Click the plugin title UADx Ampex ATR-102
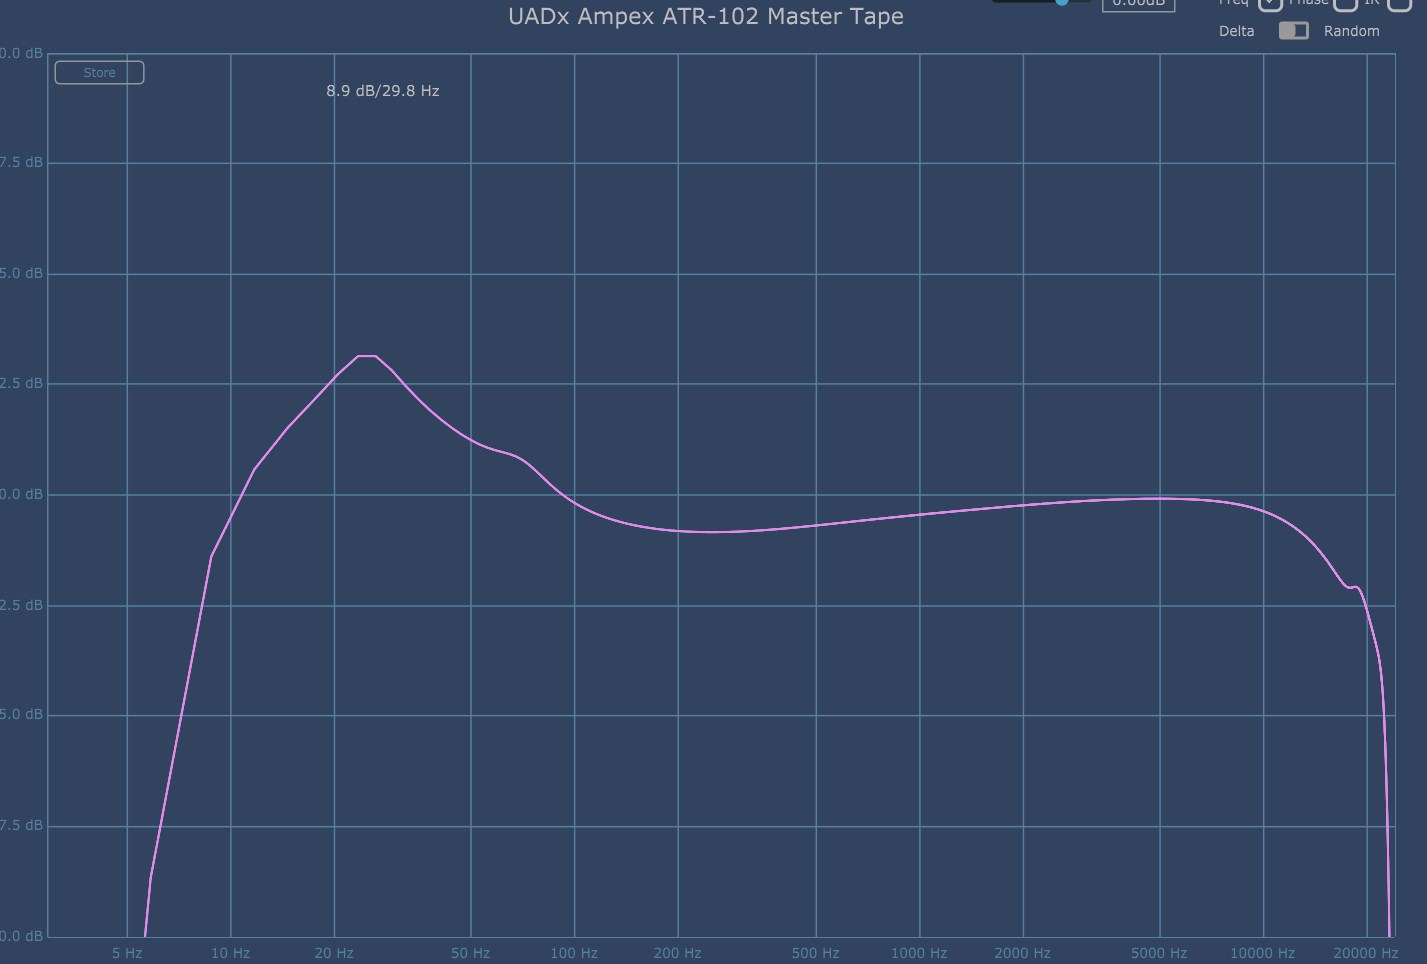Image resolution: width=1427 pixels, height=964 pixels. pyautogui.click(x=705, y=17)
